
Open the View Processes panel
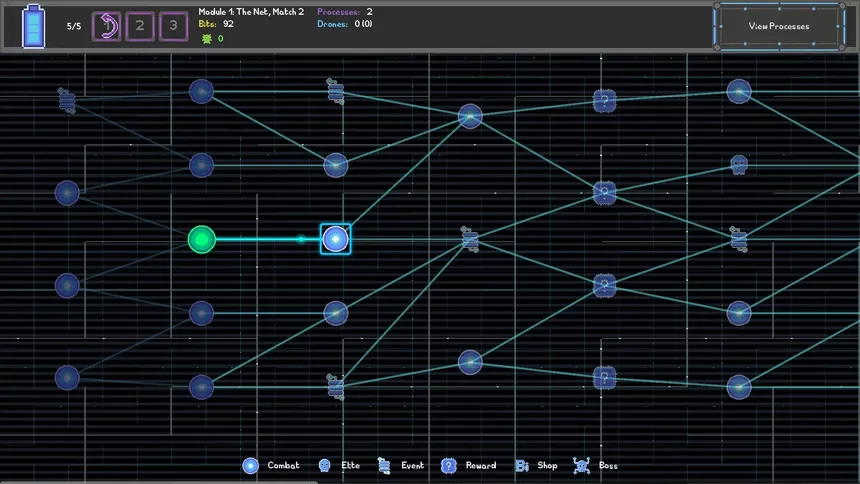pos(779,26)
